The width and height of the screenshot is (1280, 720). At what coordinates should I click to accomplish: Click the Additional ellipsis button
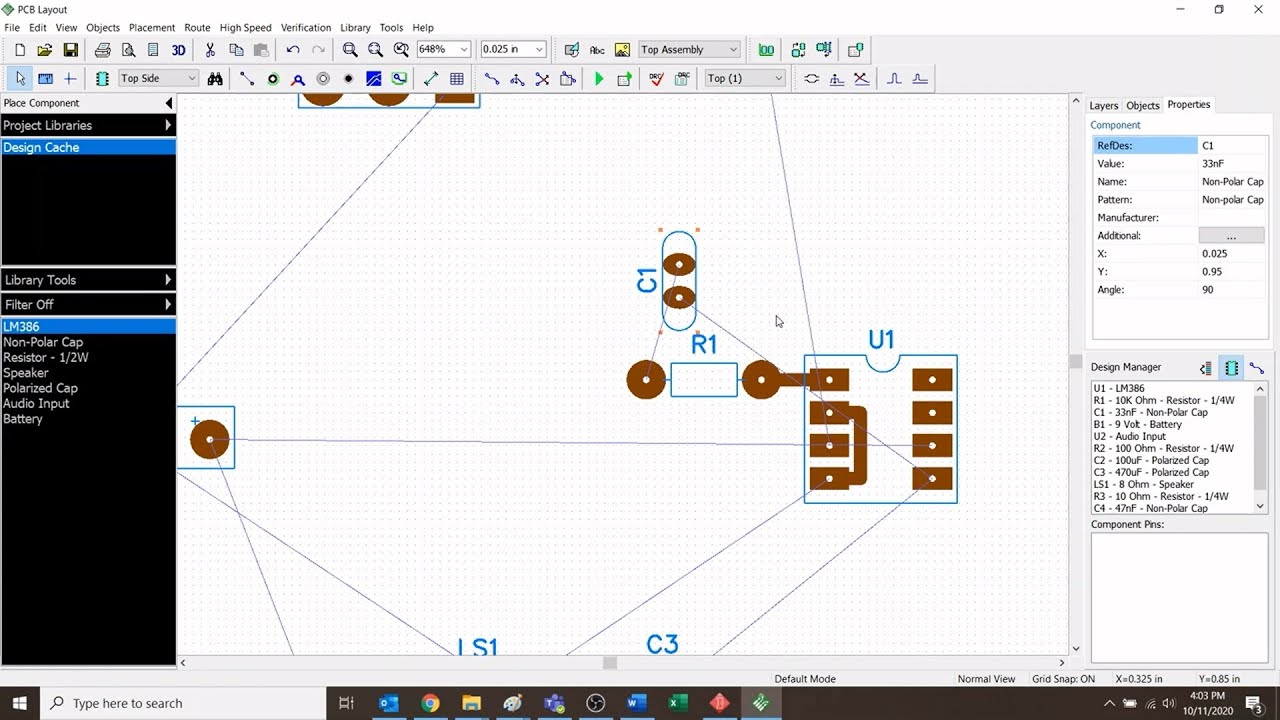1231,236
